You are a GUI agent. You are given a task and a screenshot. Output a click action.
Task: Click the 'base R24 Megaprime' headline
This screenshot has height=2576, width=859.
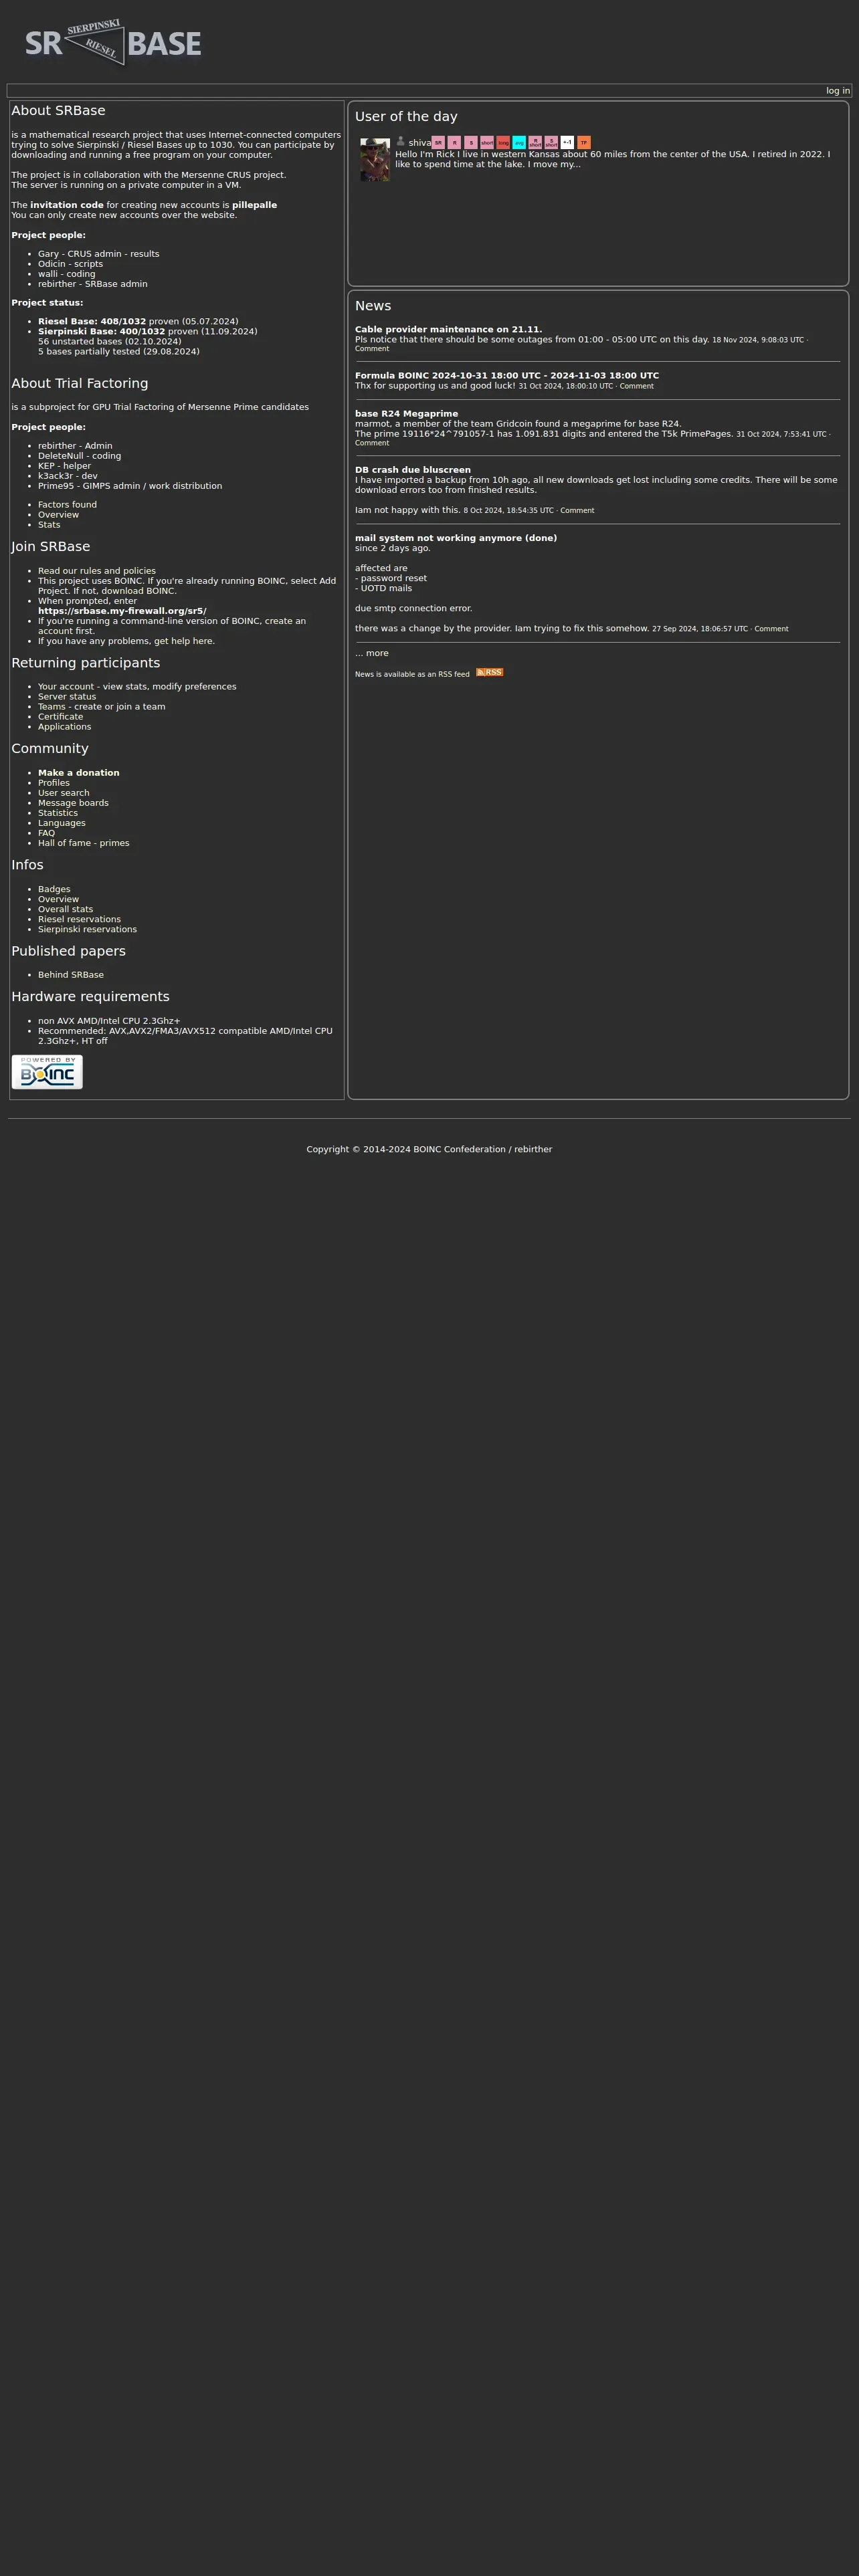point(406,413)
